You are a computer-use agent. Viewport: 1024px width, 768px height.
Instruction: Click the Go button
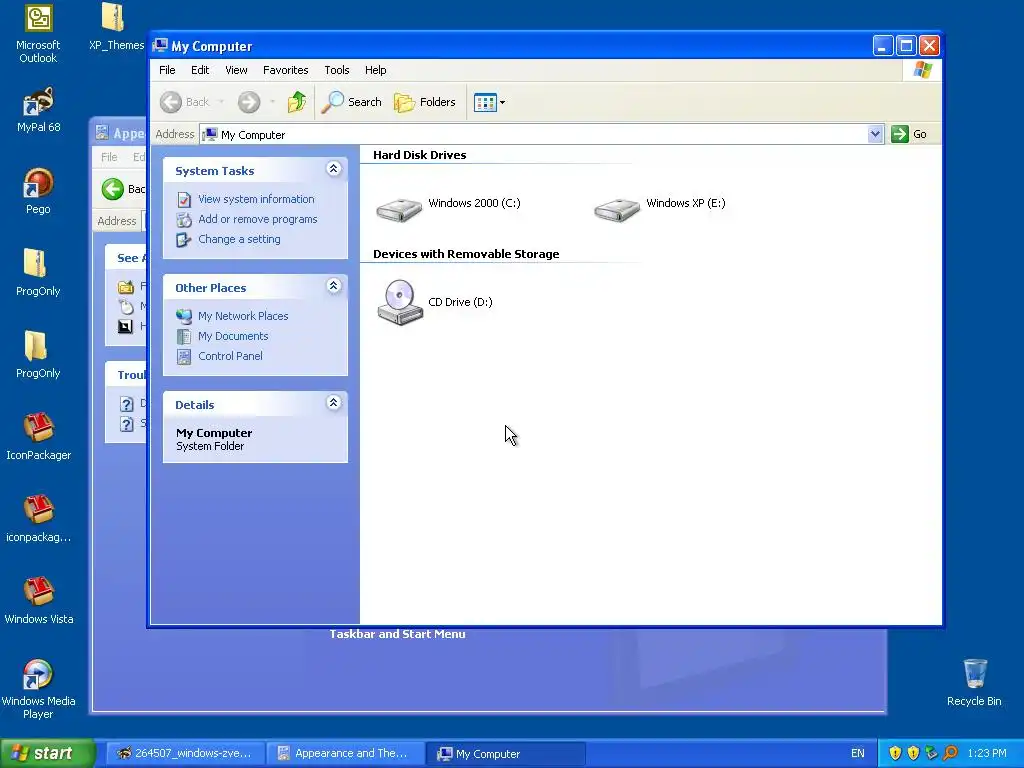pyautogui.click(x=909, y=134)
